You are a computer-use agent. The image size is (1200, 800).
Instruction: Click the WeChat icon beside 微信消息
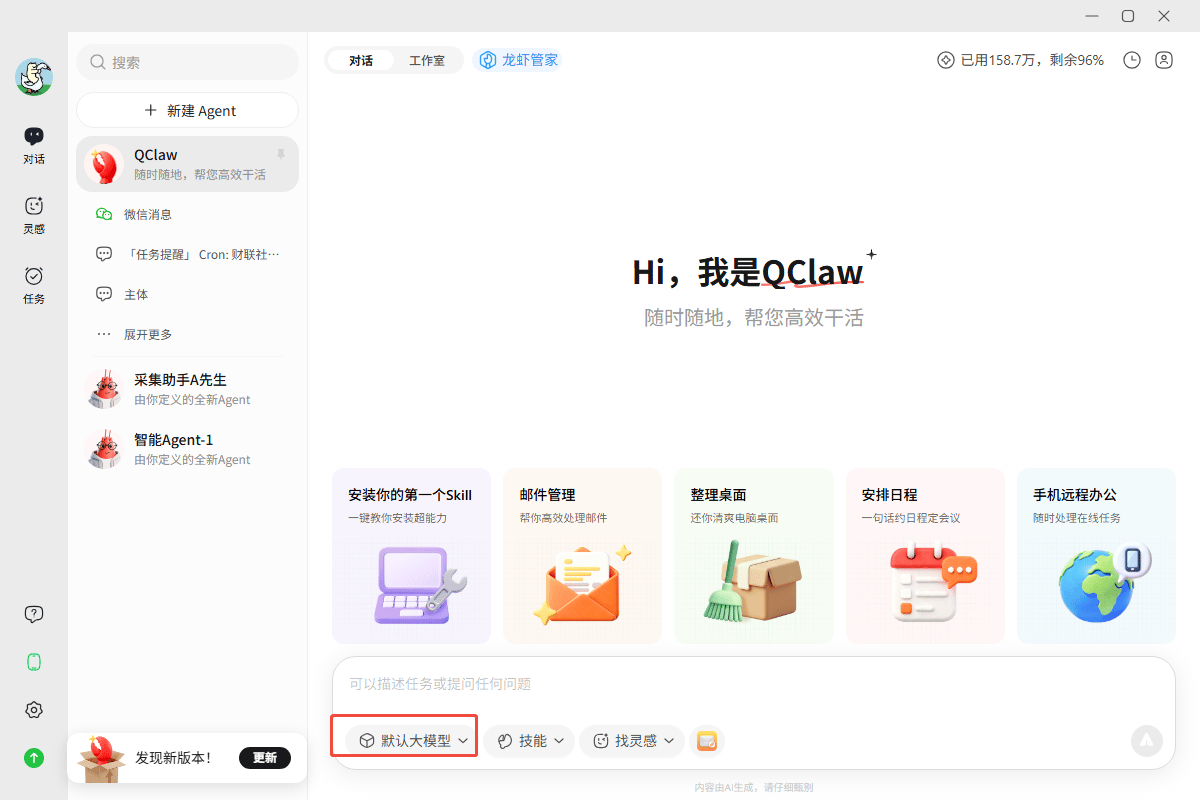104,214
